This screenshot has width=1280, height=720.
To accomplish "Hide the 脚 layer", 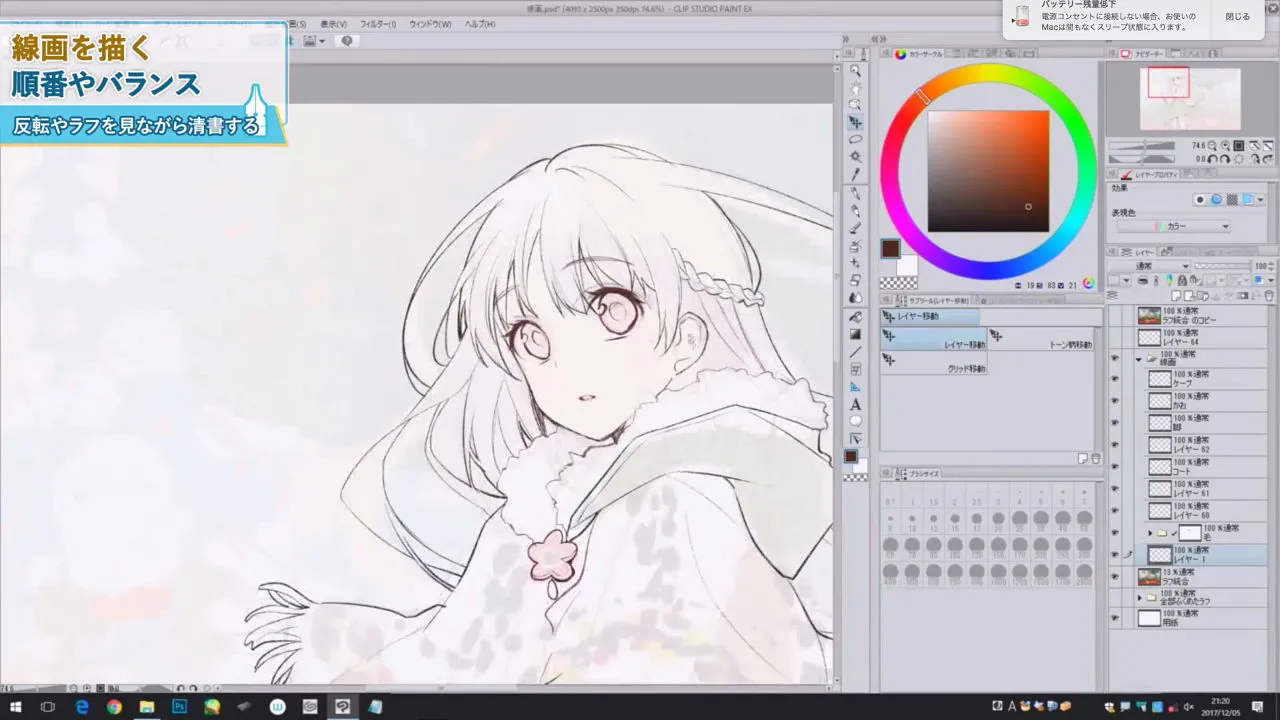I will coord(1115,423).
